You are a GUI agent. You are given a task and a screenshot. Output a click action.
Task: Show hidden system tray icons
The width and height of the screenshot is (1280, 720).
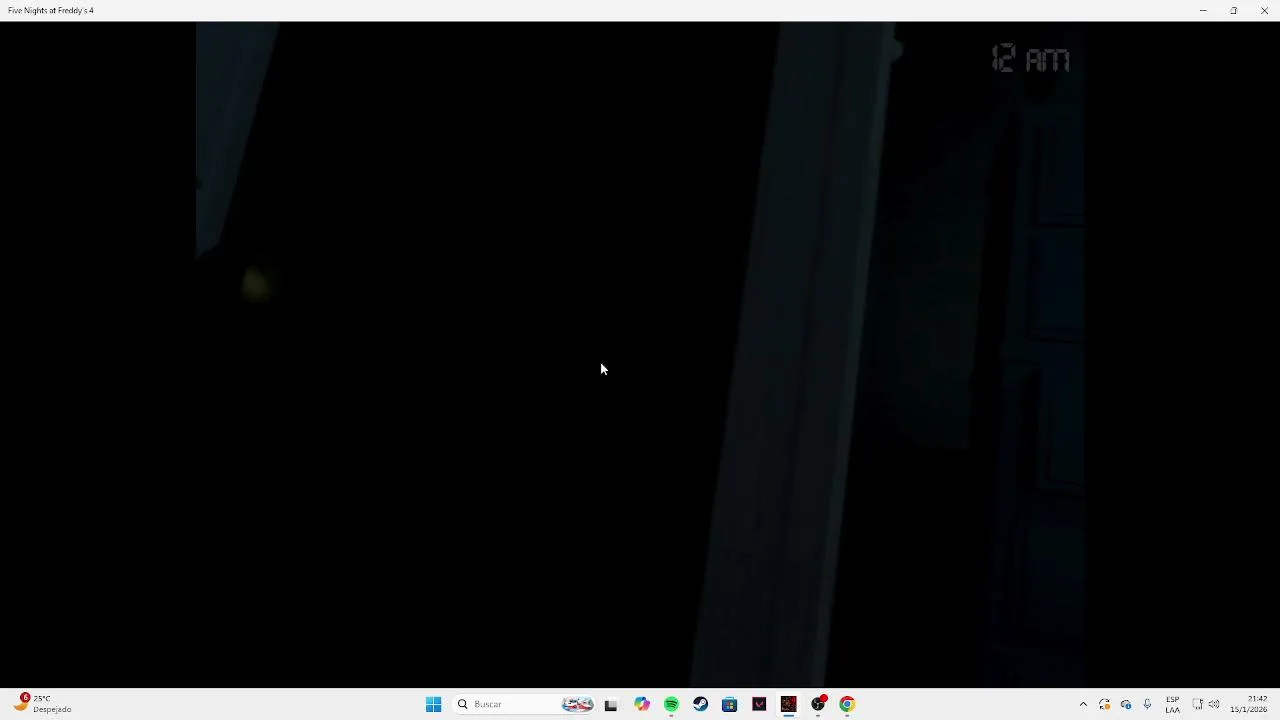click(1083, 704)
